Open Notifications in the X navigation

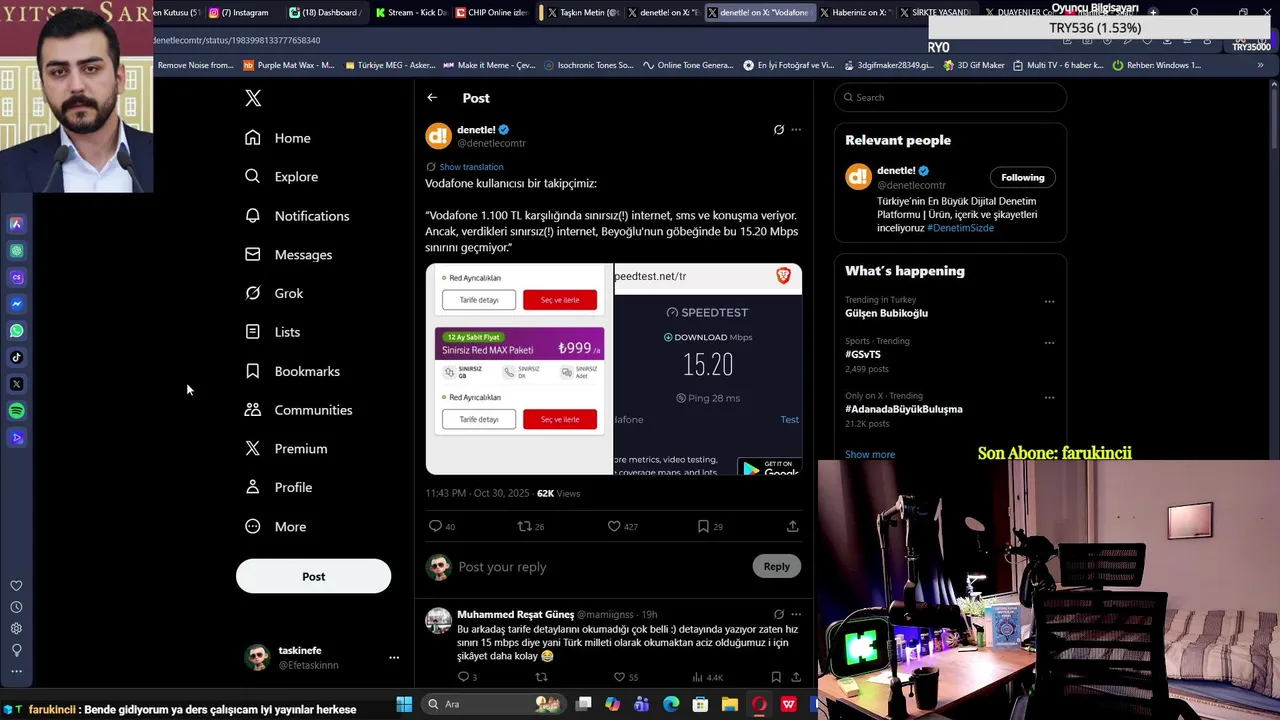click(297, 216)
